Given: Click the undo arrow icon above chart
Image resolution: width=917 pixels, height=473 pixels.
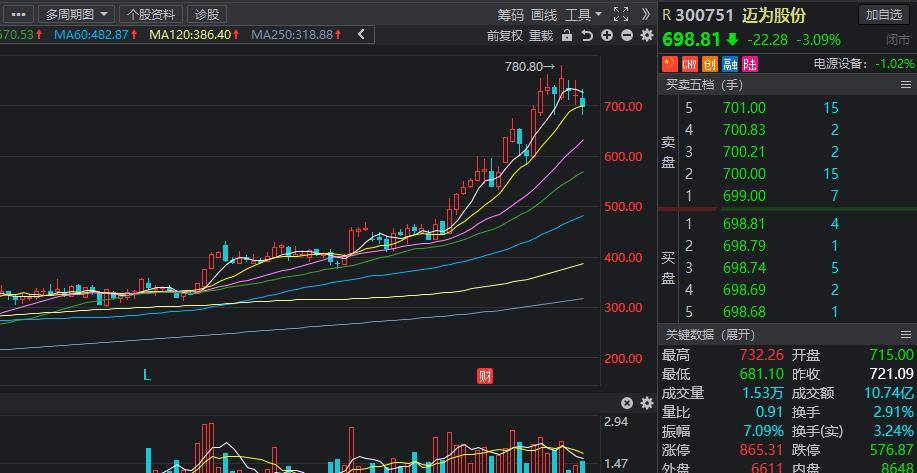Looking at the screenshot, I should (587, 35).
